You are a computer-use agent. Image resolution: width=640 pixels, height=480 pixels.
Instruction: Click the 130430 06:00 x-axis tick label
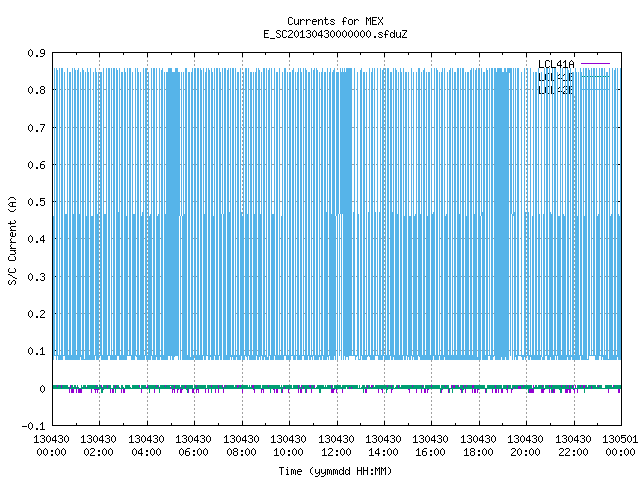[x=193, y=446]
